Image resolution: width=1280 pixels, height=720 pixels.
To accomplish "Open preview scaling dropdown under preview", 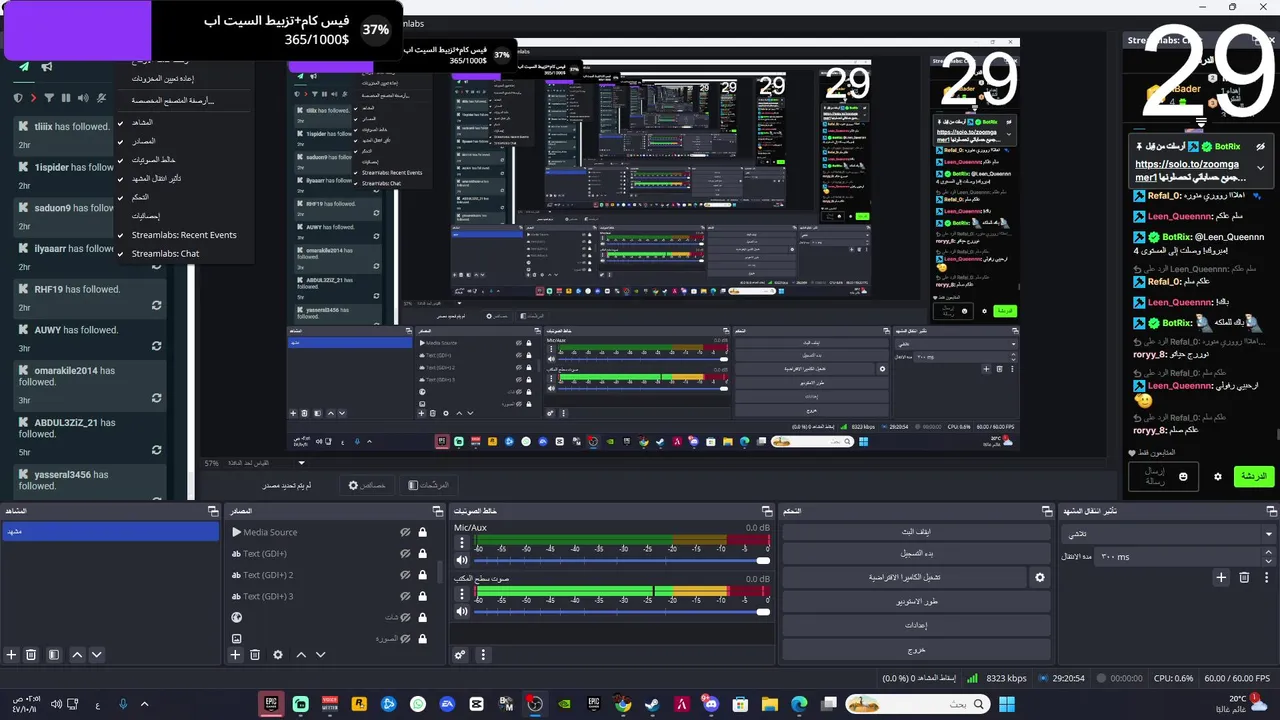I will [x=301, y=463].
